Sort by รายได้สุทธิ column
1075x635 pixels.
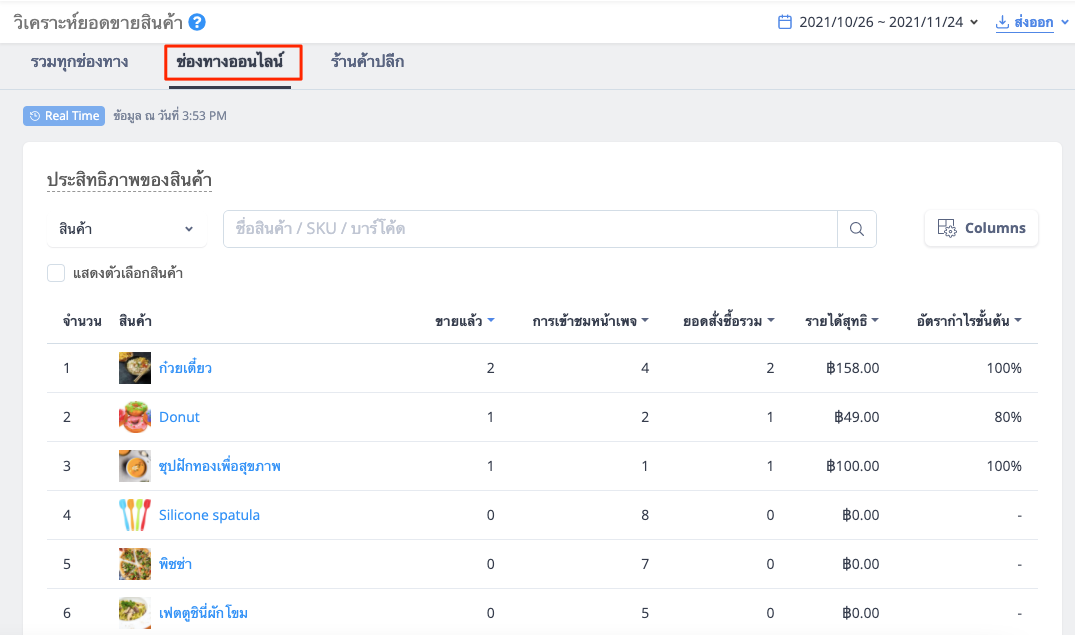click(x=842, y=321)
